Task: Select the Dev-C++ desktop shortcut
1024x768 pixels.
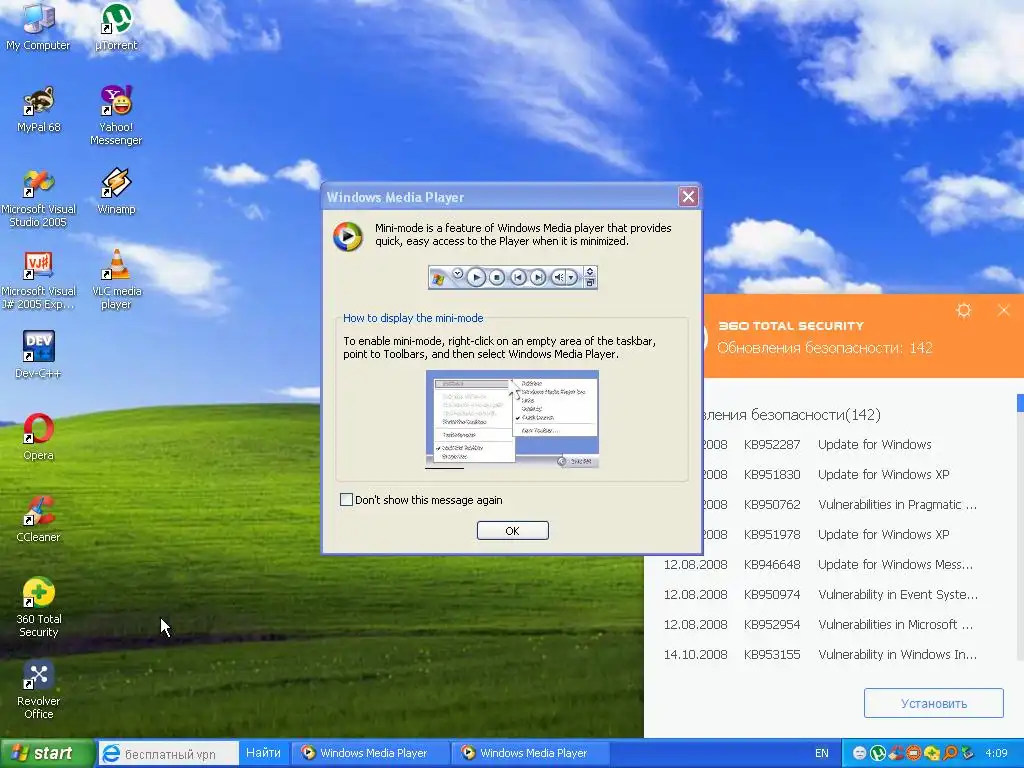Action: [x=39, y=355]
